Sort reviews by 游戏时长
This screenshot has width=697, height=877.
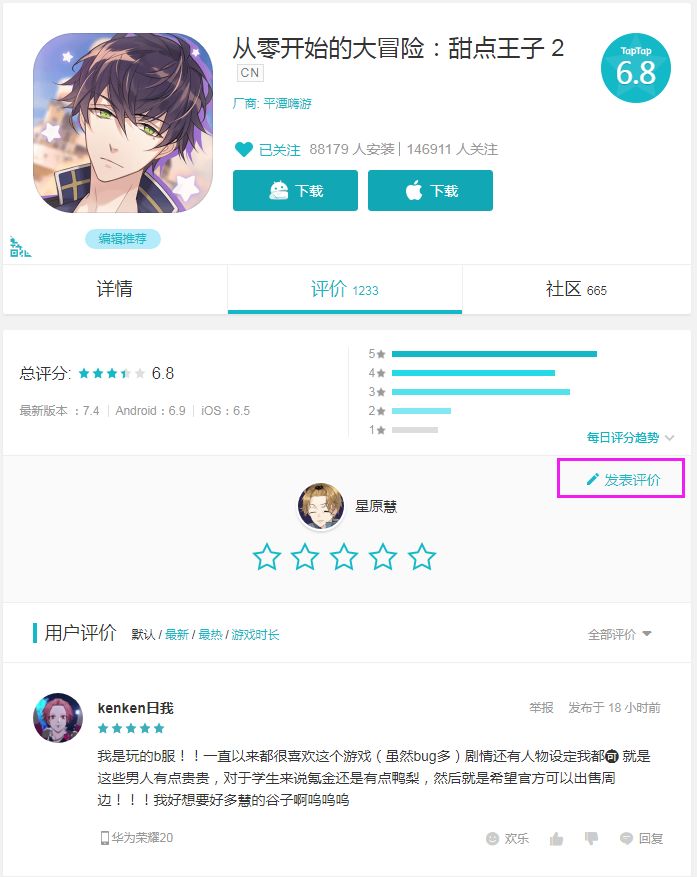click(x=255, y=635)
